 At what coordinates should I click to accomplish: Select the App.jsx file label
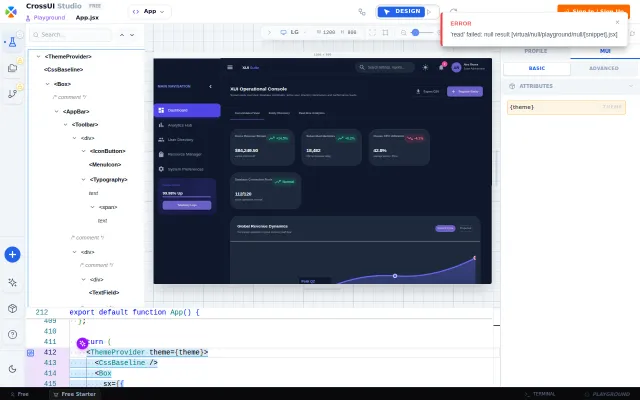(87, 18)
